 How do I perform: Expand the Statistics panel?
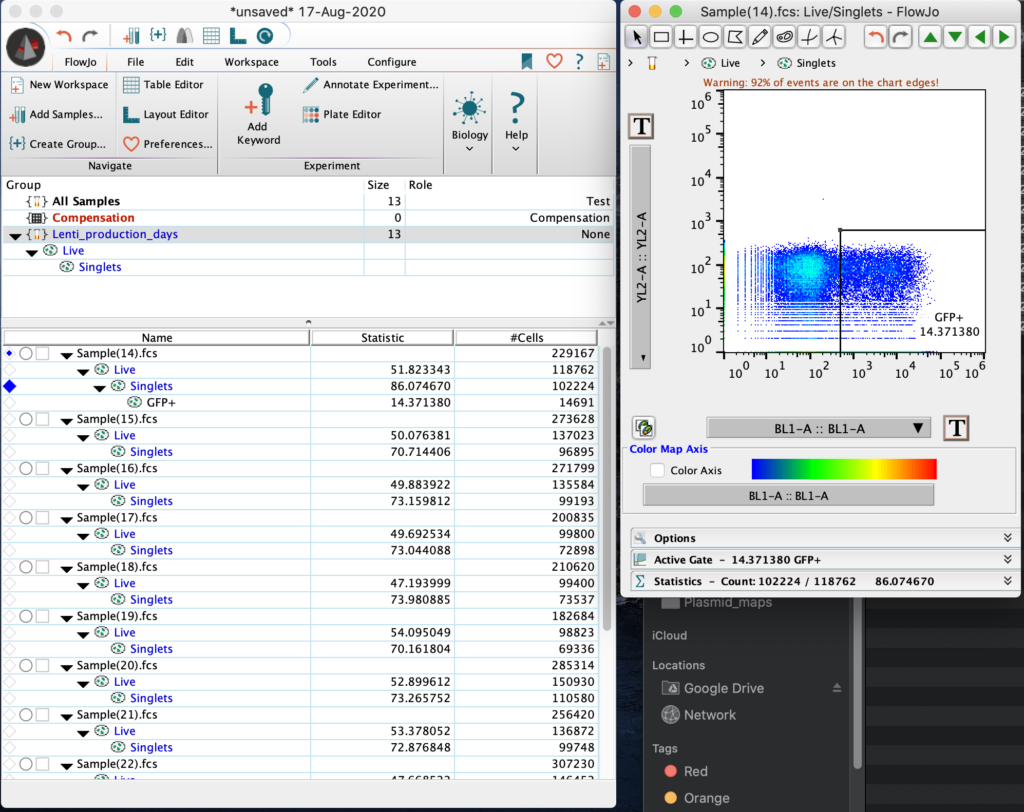click(822, 581)
